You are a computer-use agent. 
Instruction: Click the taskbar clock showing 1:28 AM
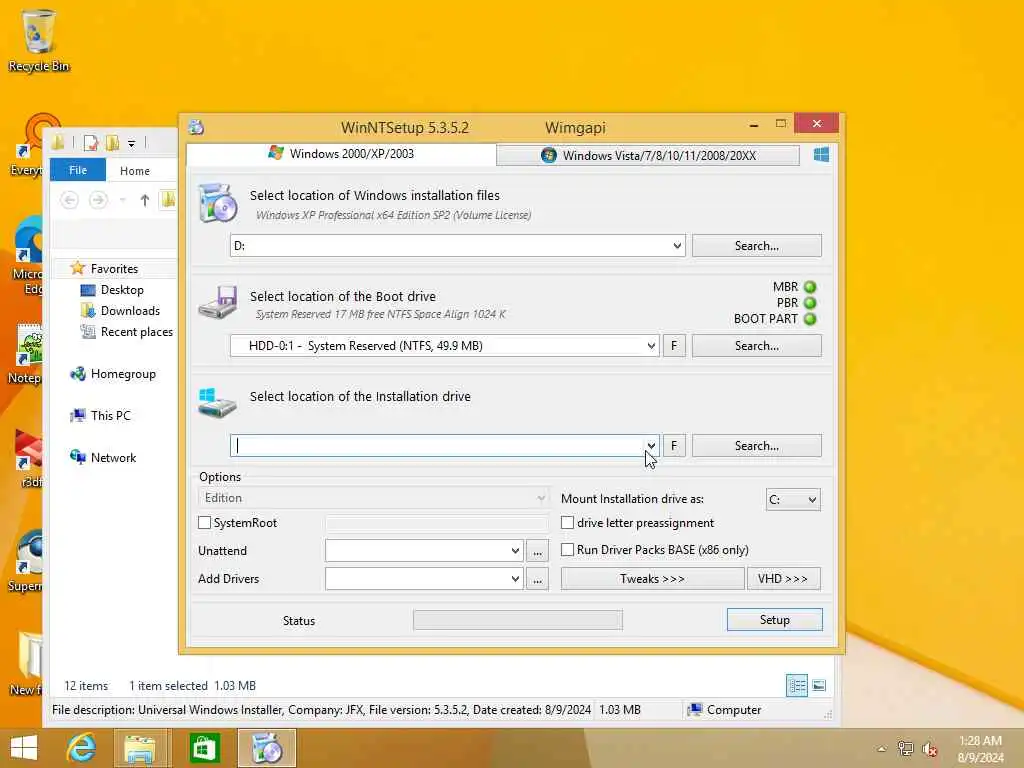point(980,749)
